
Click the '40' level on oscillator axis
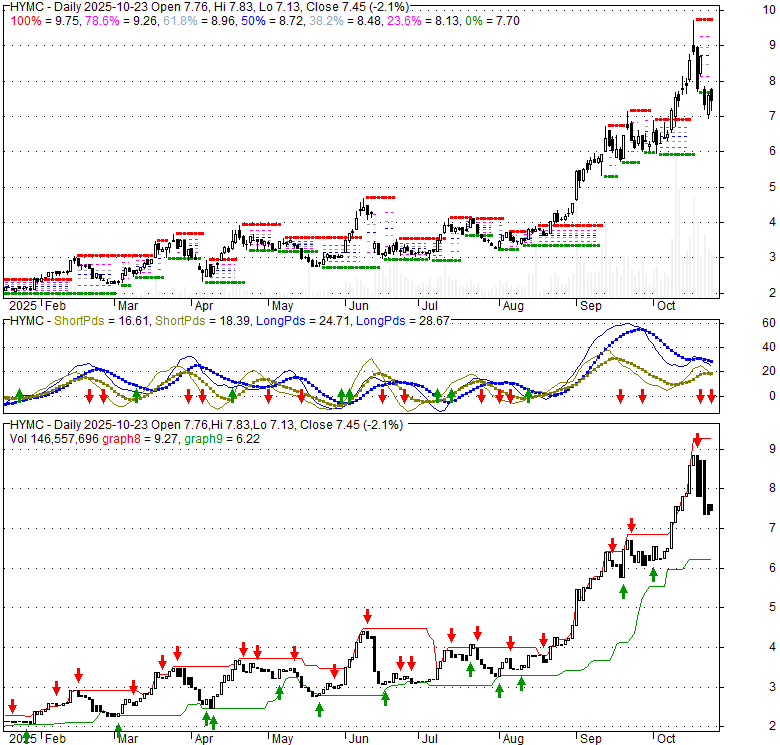769,347
